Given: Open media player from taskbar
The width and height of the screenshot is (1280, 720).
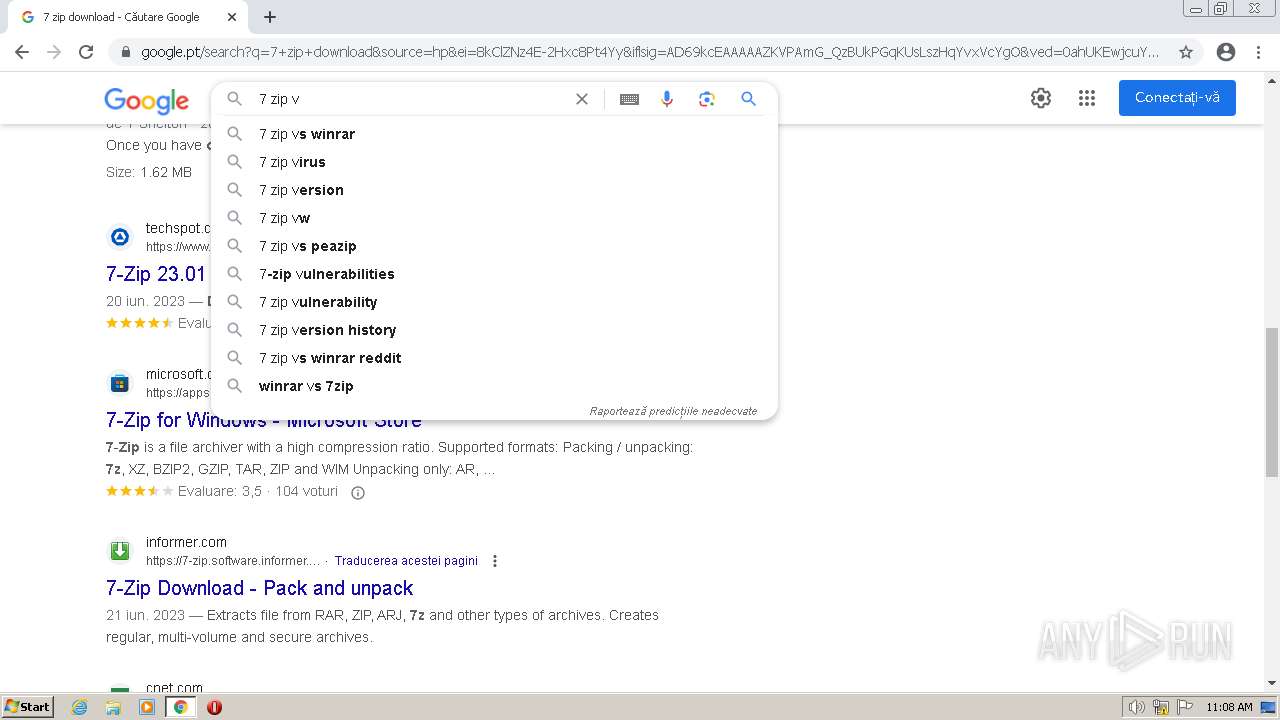Looking at the screenshot, I should pyautogui.click(x=147, y=707).
